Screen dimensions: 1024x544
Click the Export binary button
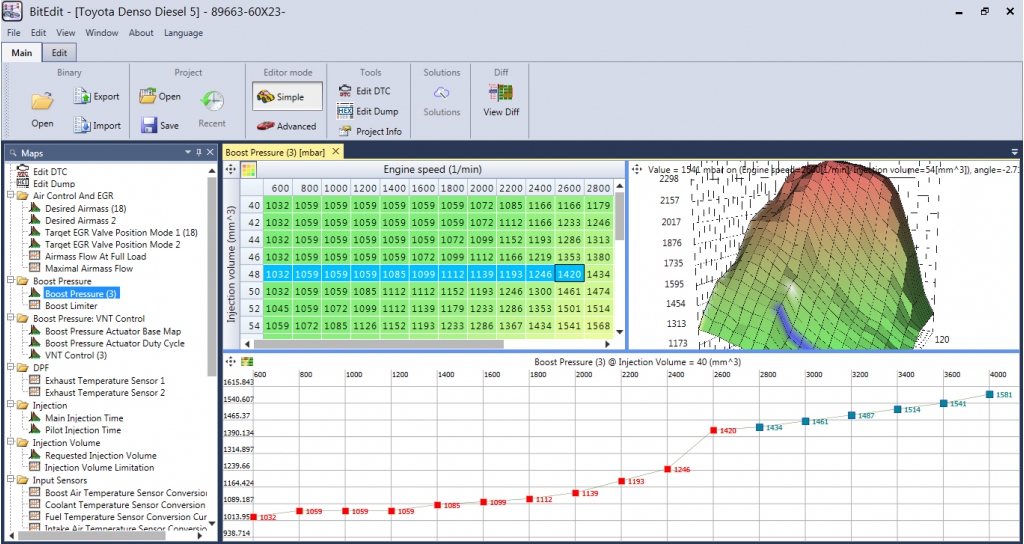tap(97, 97)
